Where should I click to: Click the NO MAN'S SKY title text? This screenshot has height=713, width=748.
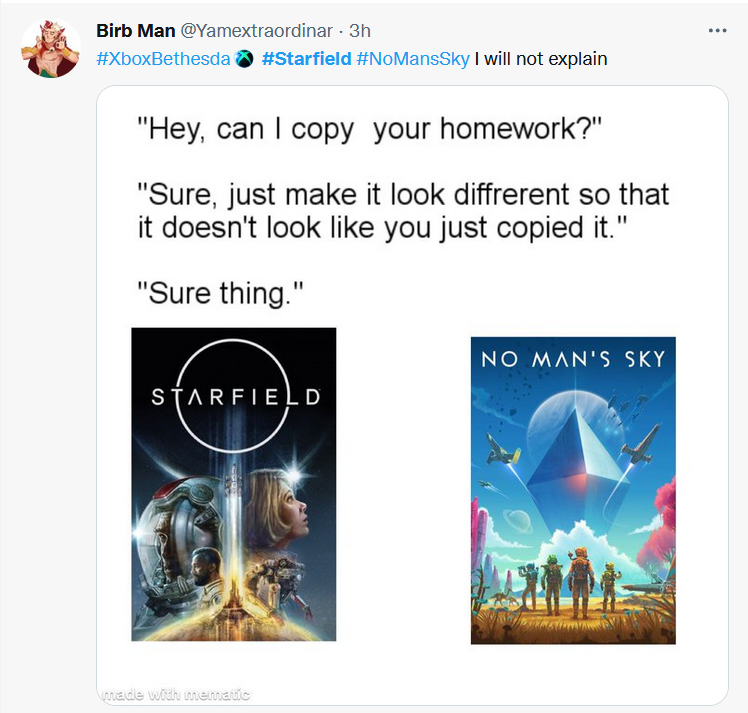(573, 359)
